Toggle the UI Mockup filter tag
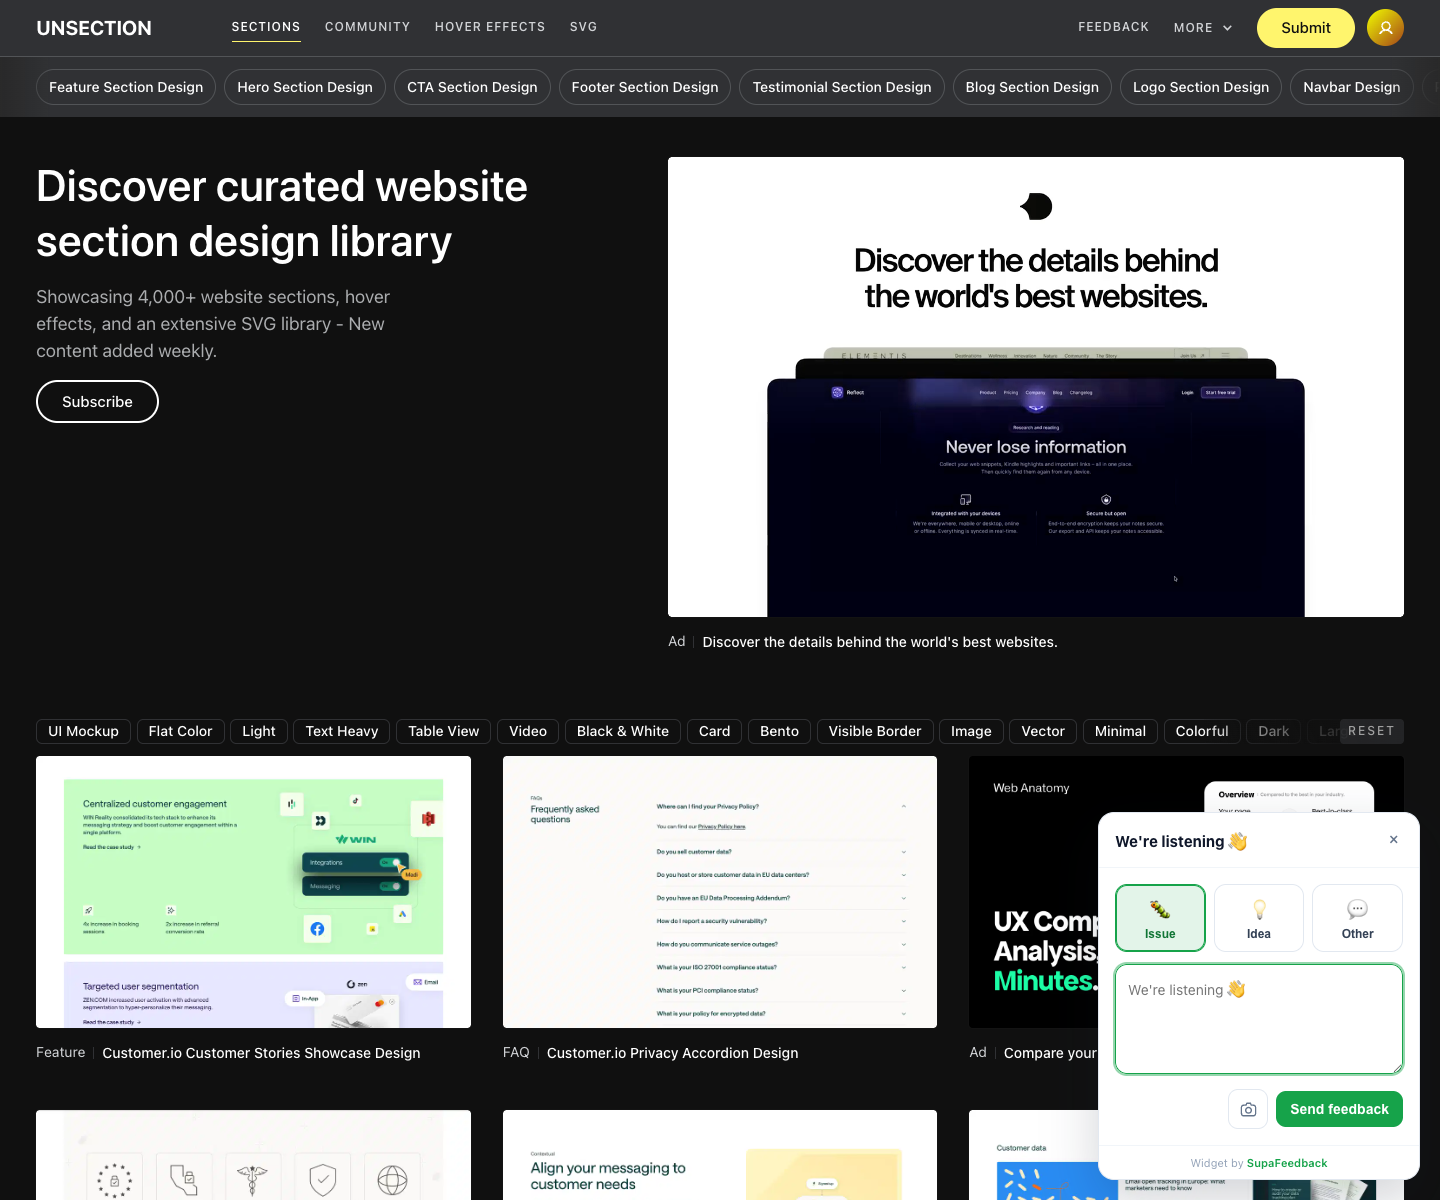Screen dimensions: 1440x1200 (x=83, y=731)
